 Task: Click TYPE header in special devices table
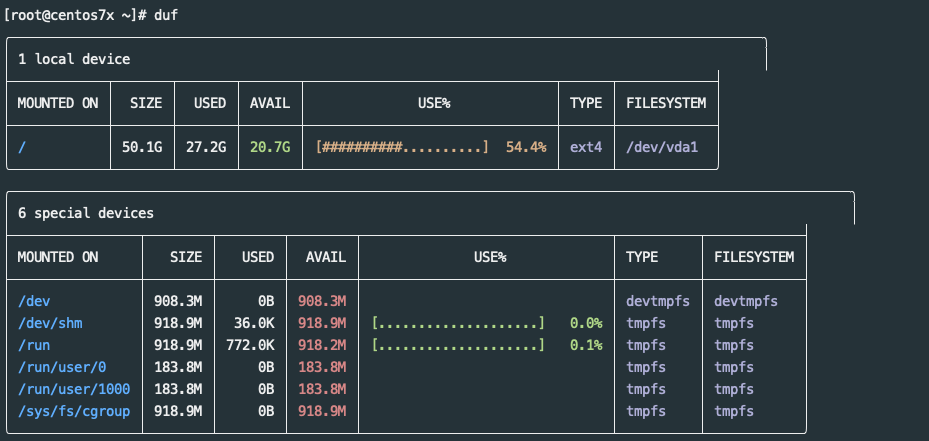point(642,257)
